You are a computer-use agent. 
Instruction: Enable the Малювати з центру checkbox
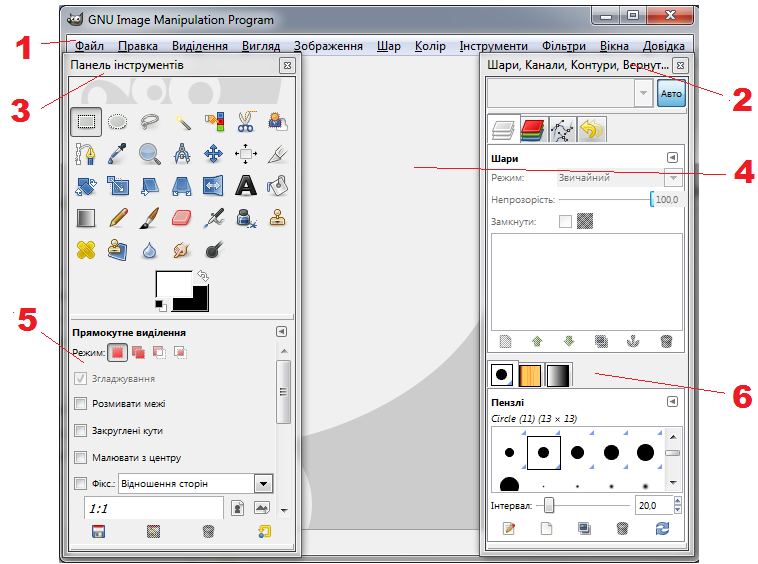81,457
